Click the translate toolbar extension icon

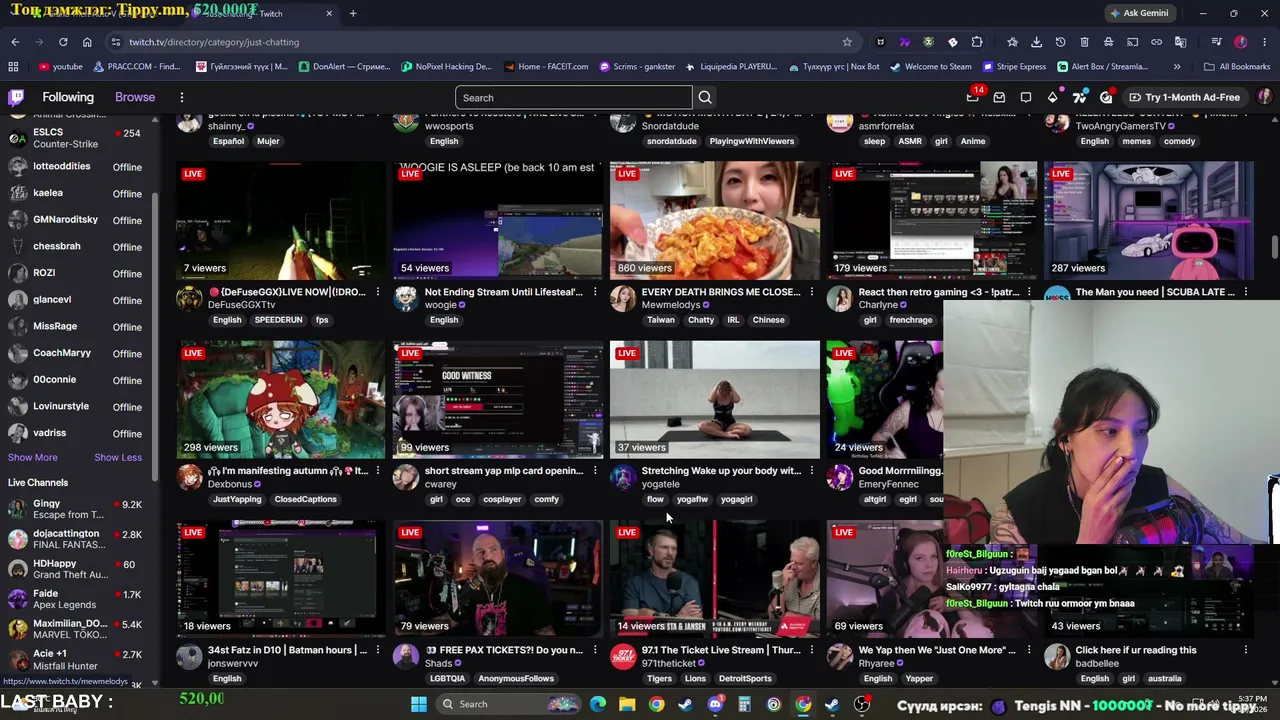(1180, 42)
